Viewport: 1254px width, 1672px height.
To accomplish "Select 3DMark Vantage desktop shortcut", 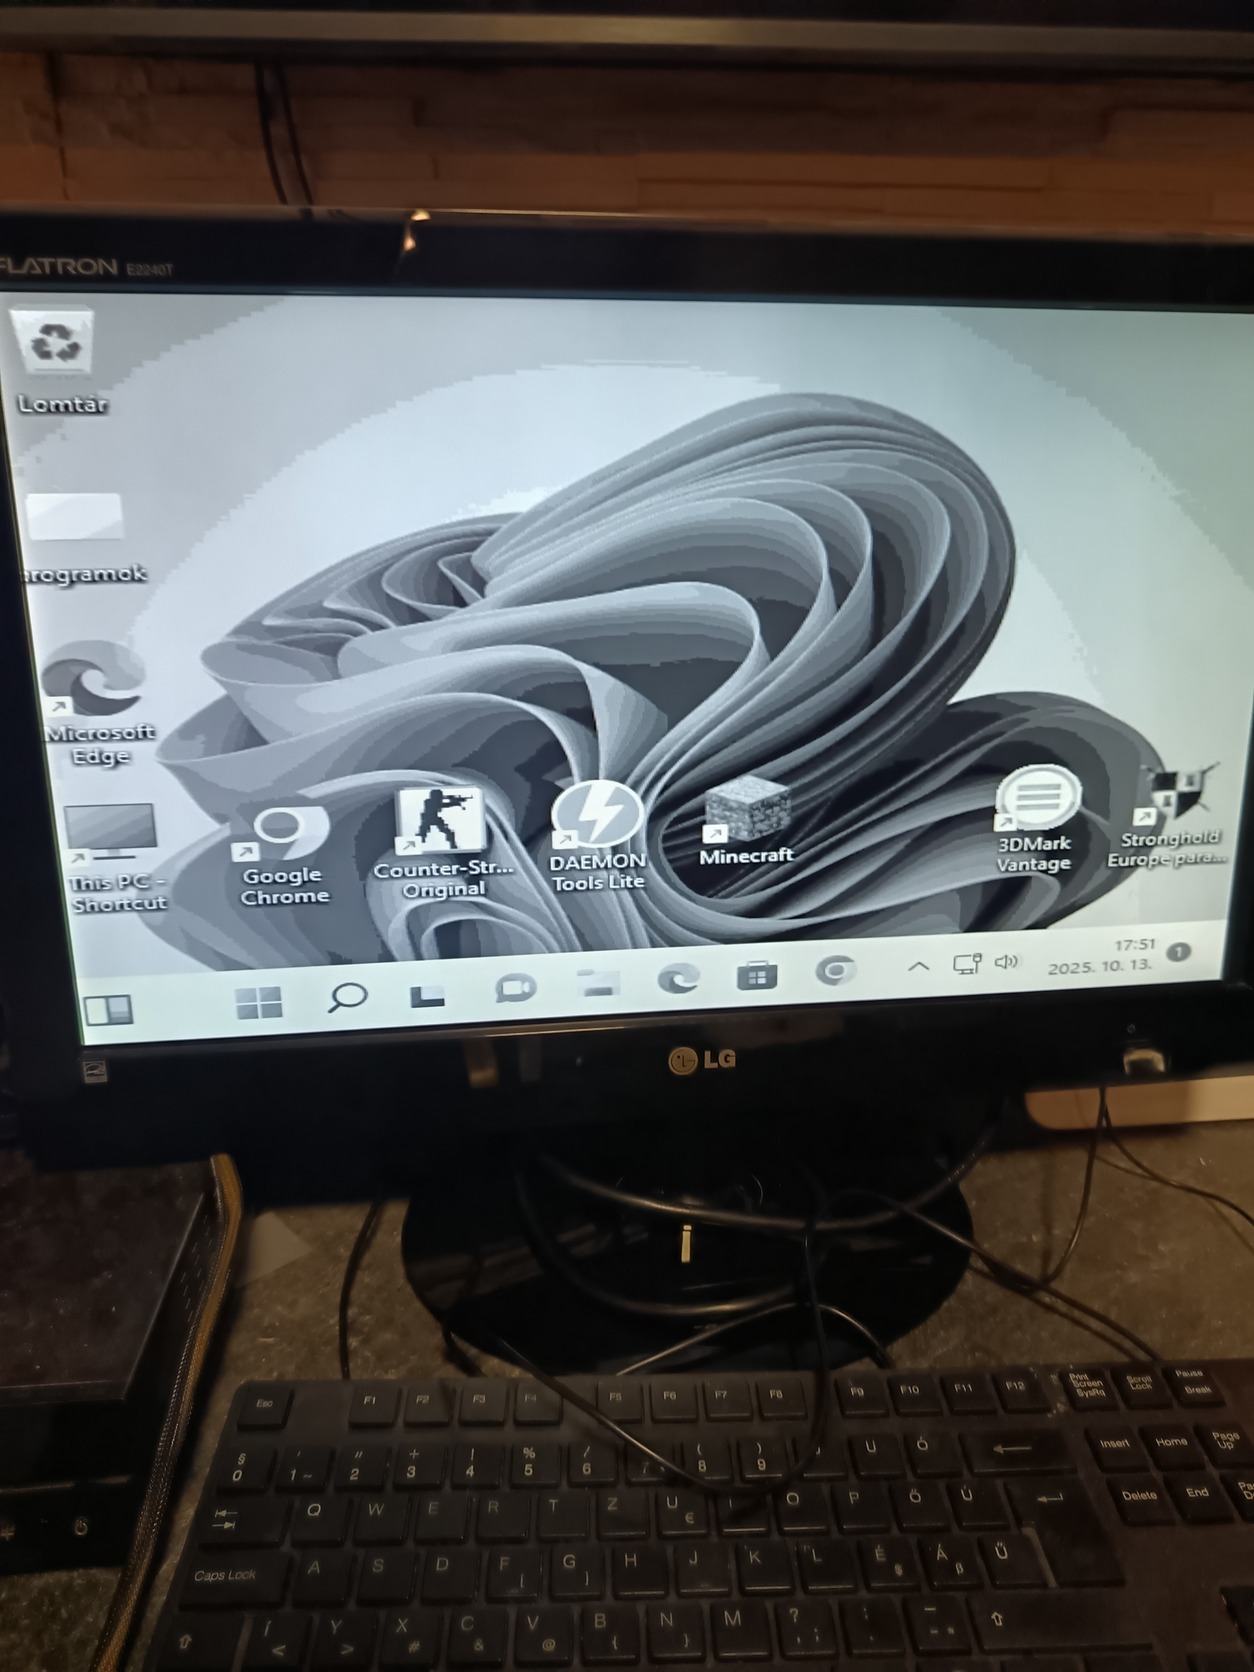I will tap(1035, 820).
